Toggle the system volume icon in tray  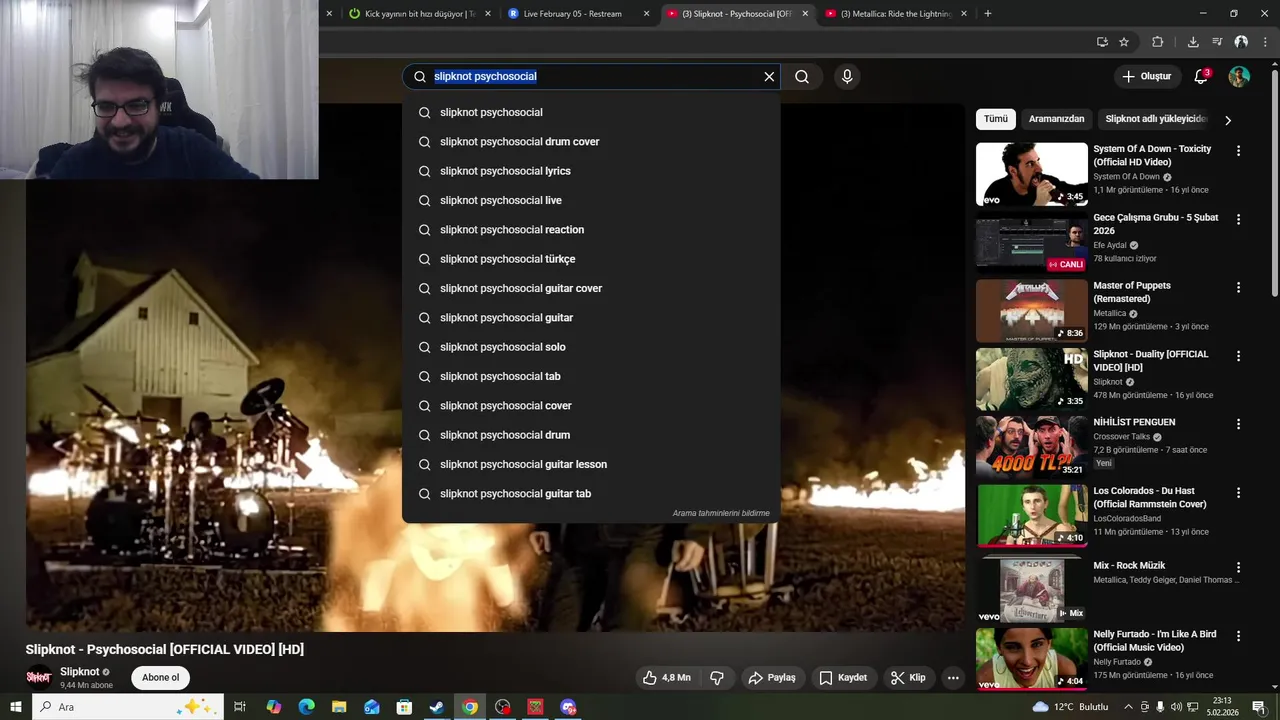[x=1176, y=707]
